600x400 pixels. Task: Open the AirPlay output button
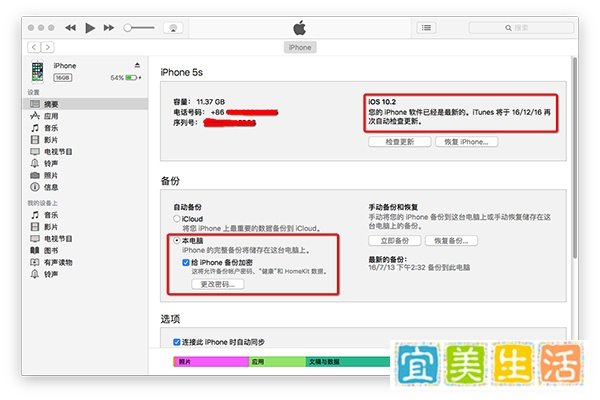click(173, 28)
